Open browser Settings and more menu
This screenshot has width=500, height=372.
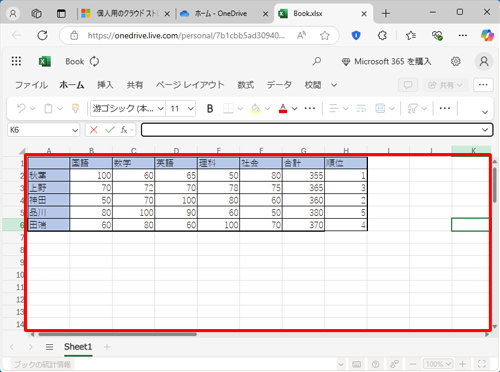463,35
